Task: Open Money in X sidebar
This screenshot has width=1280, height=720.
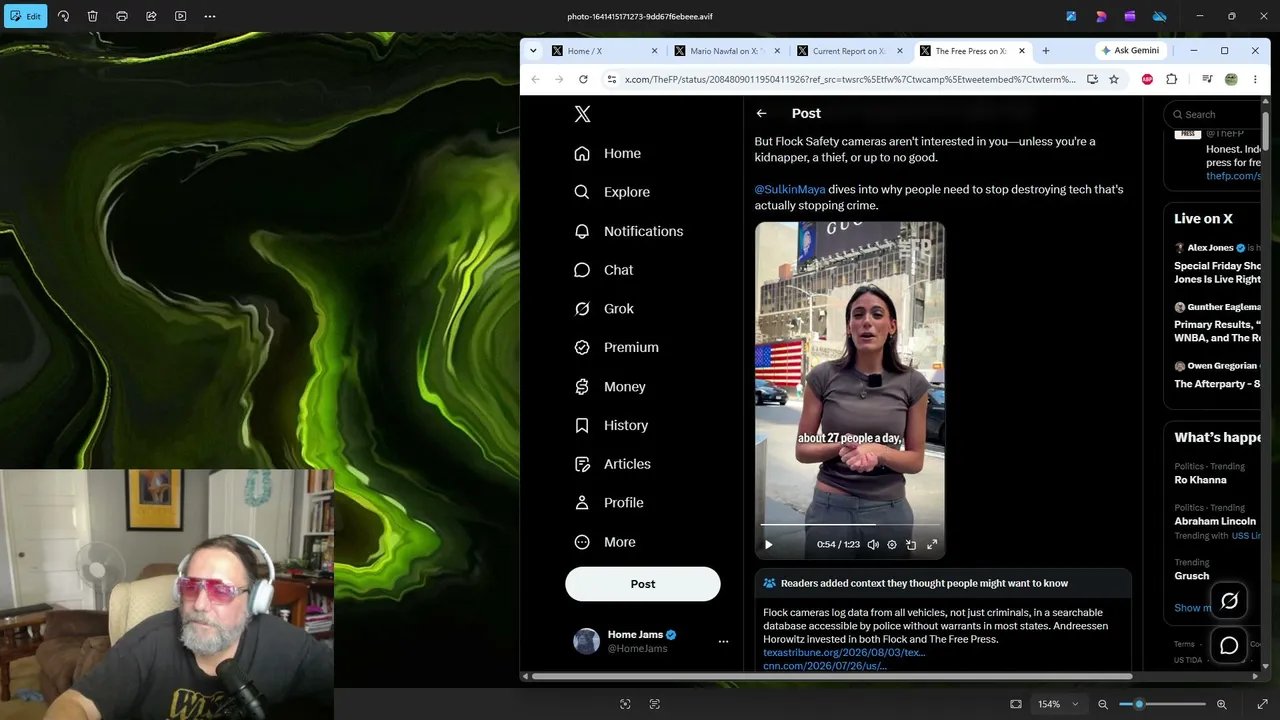Action: [x=610, y=386]
